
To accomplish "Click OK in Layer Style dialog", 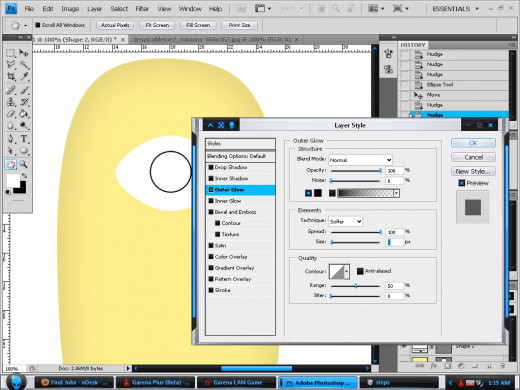I will (473, 143).
